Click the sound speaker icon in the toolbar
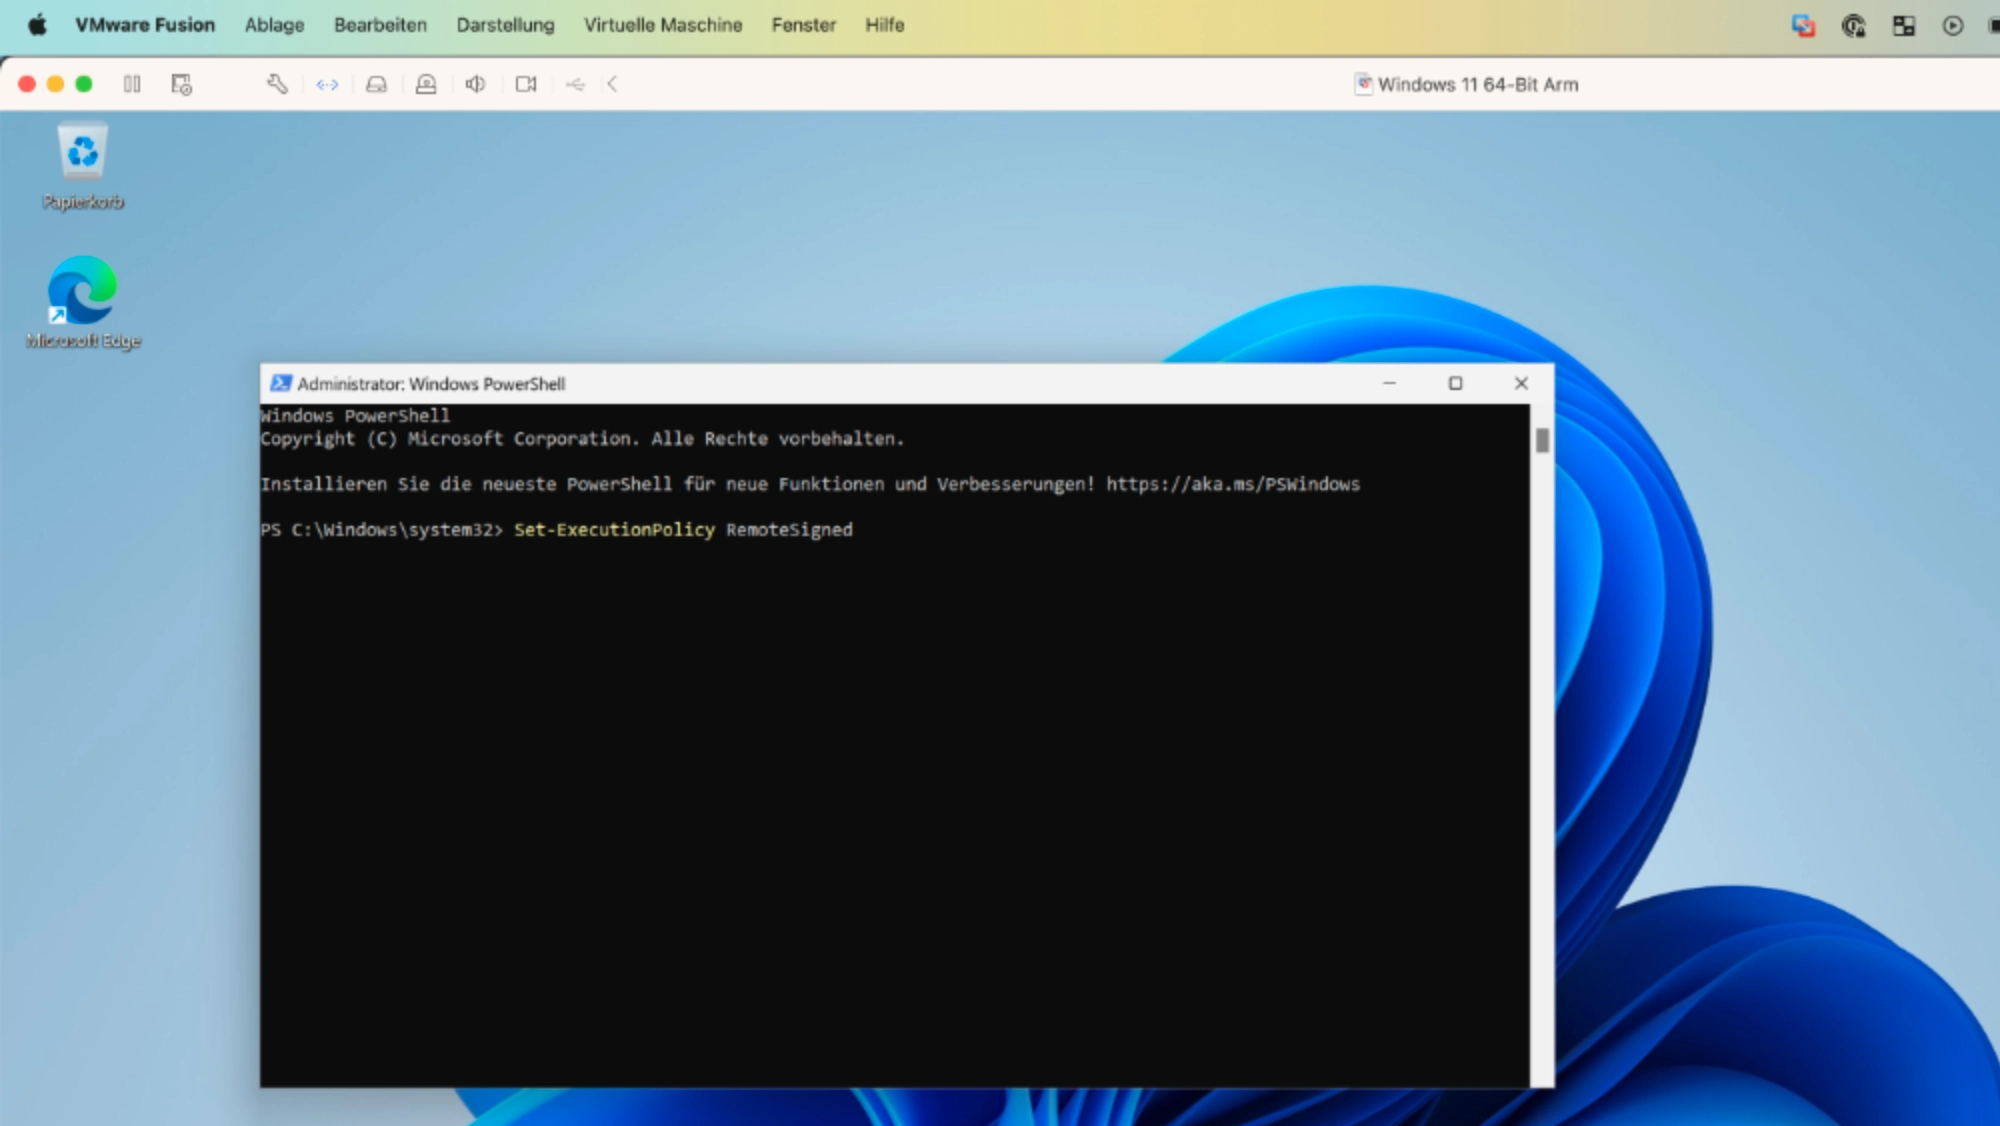Viewport: 2000px width, 1126px height. tap(475, 84)
